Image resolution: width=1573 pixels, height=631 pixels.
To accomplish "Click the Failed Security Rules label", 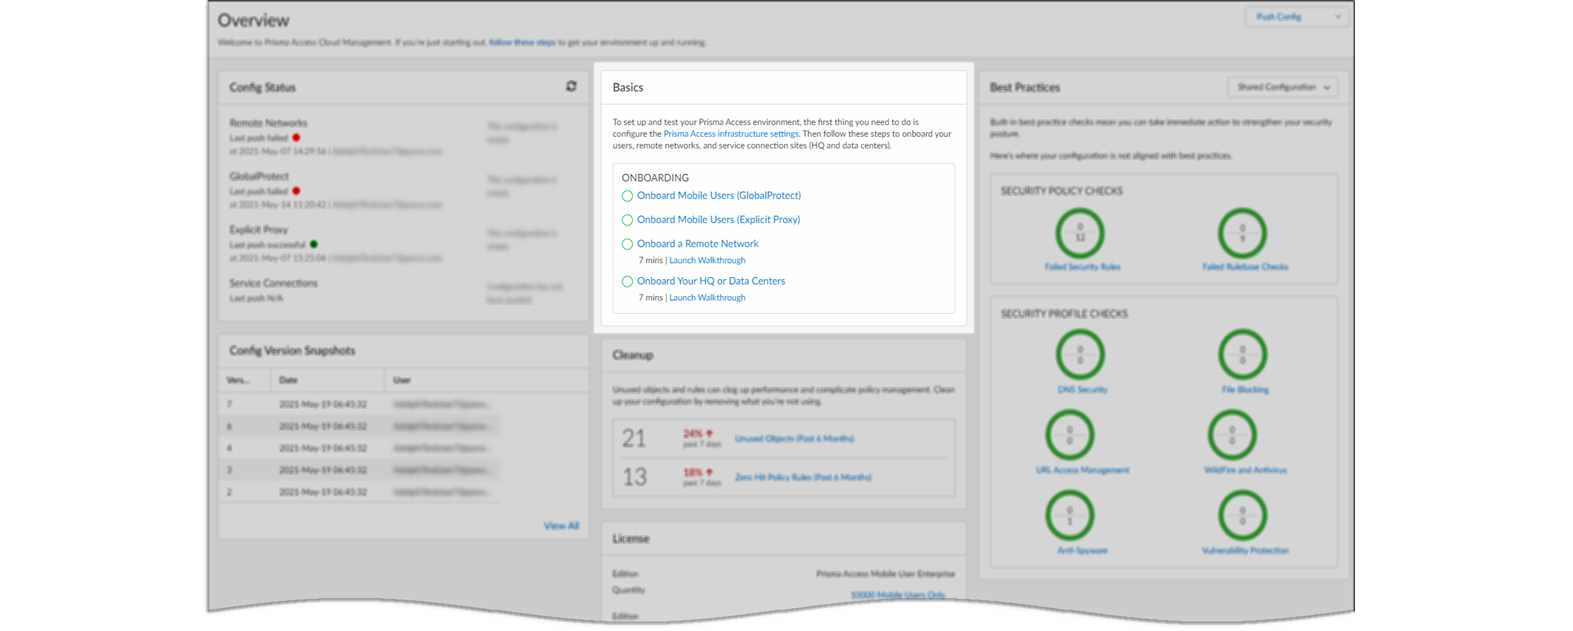I will pos(1082,267).
